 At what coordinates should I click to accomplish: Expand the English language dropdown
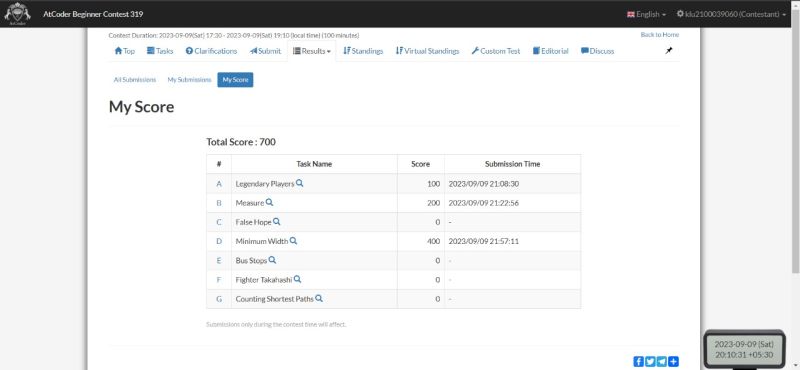(646, 14)
